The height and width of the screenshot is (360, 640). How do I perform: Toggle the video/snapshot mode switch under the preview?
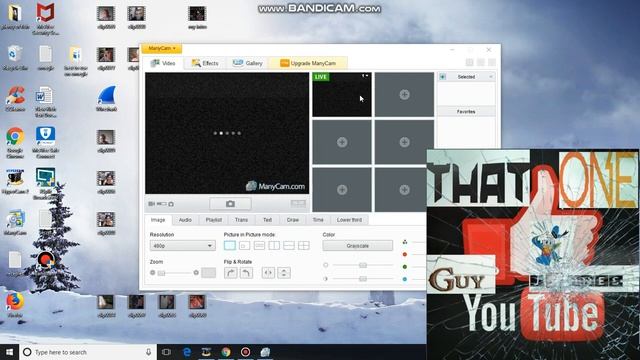pos(162,204)
